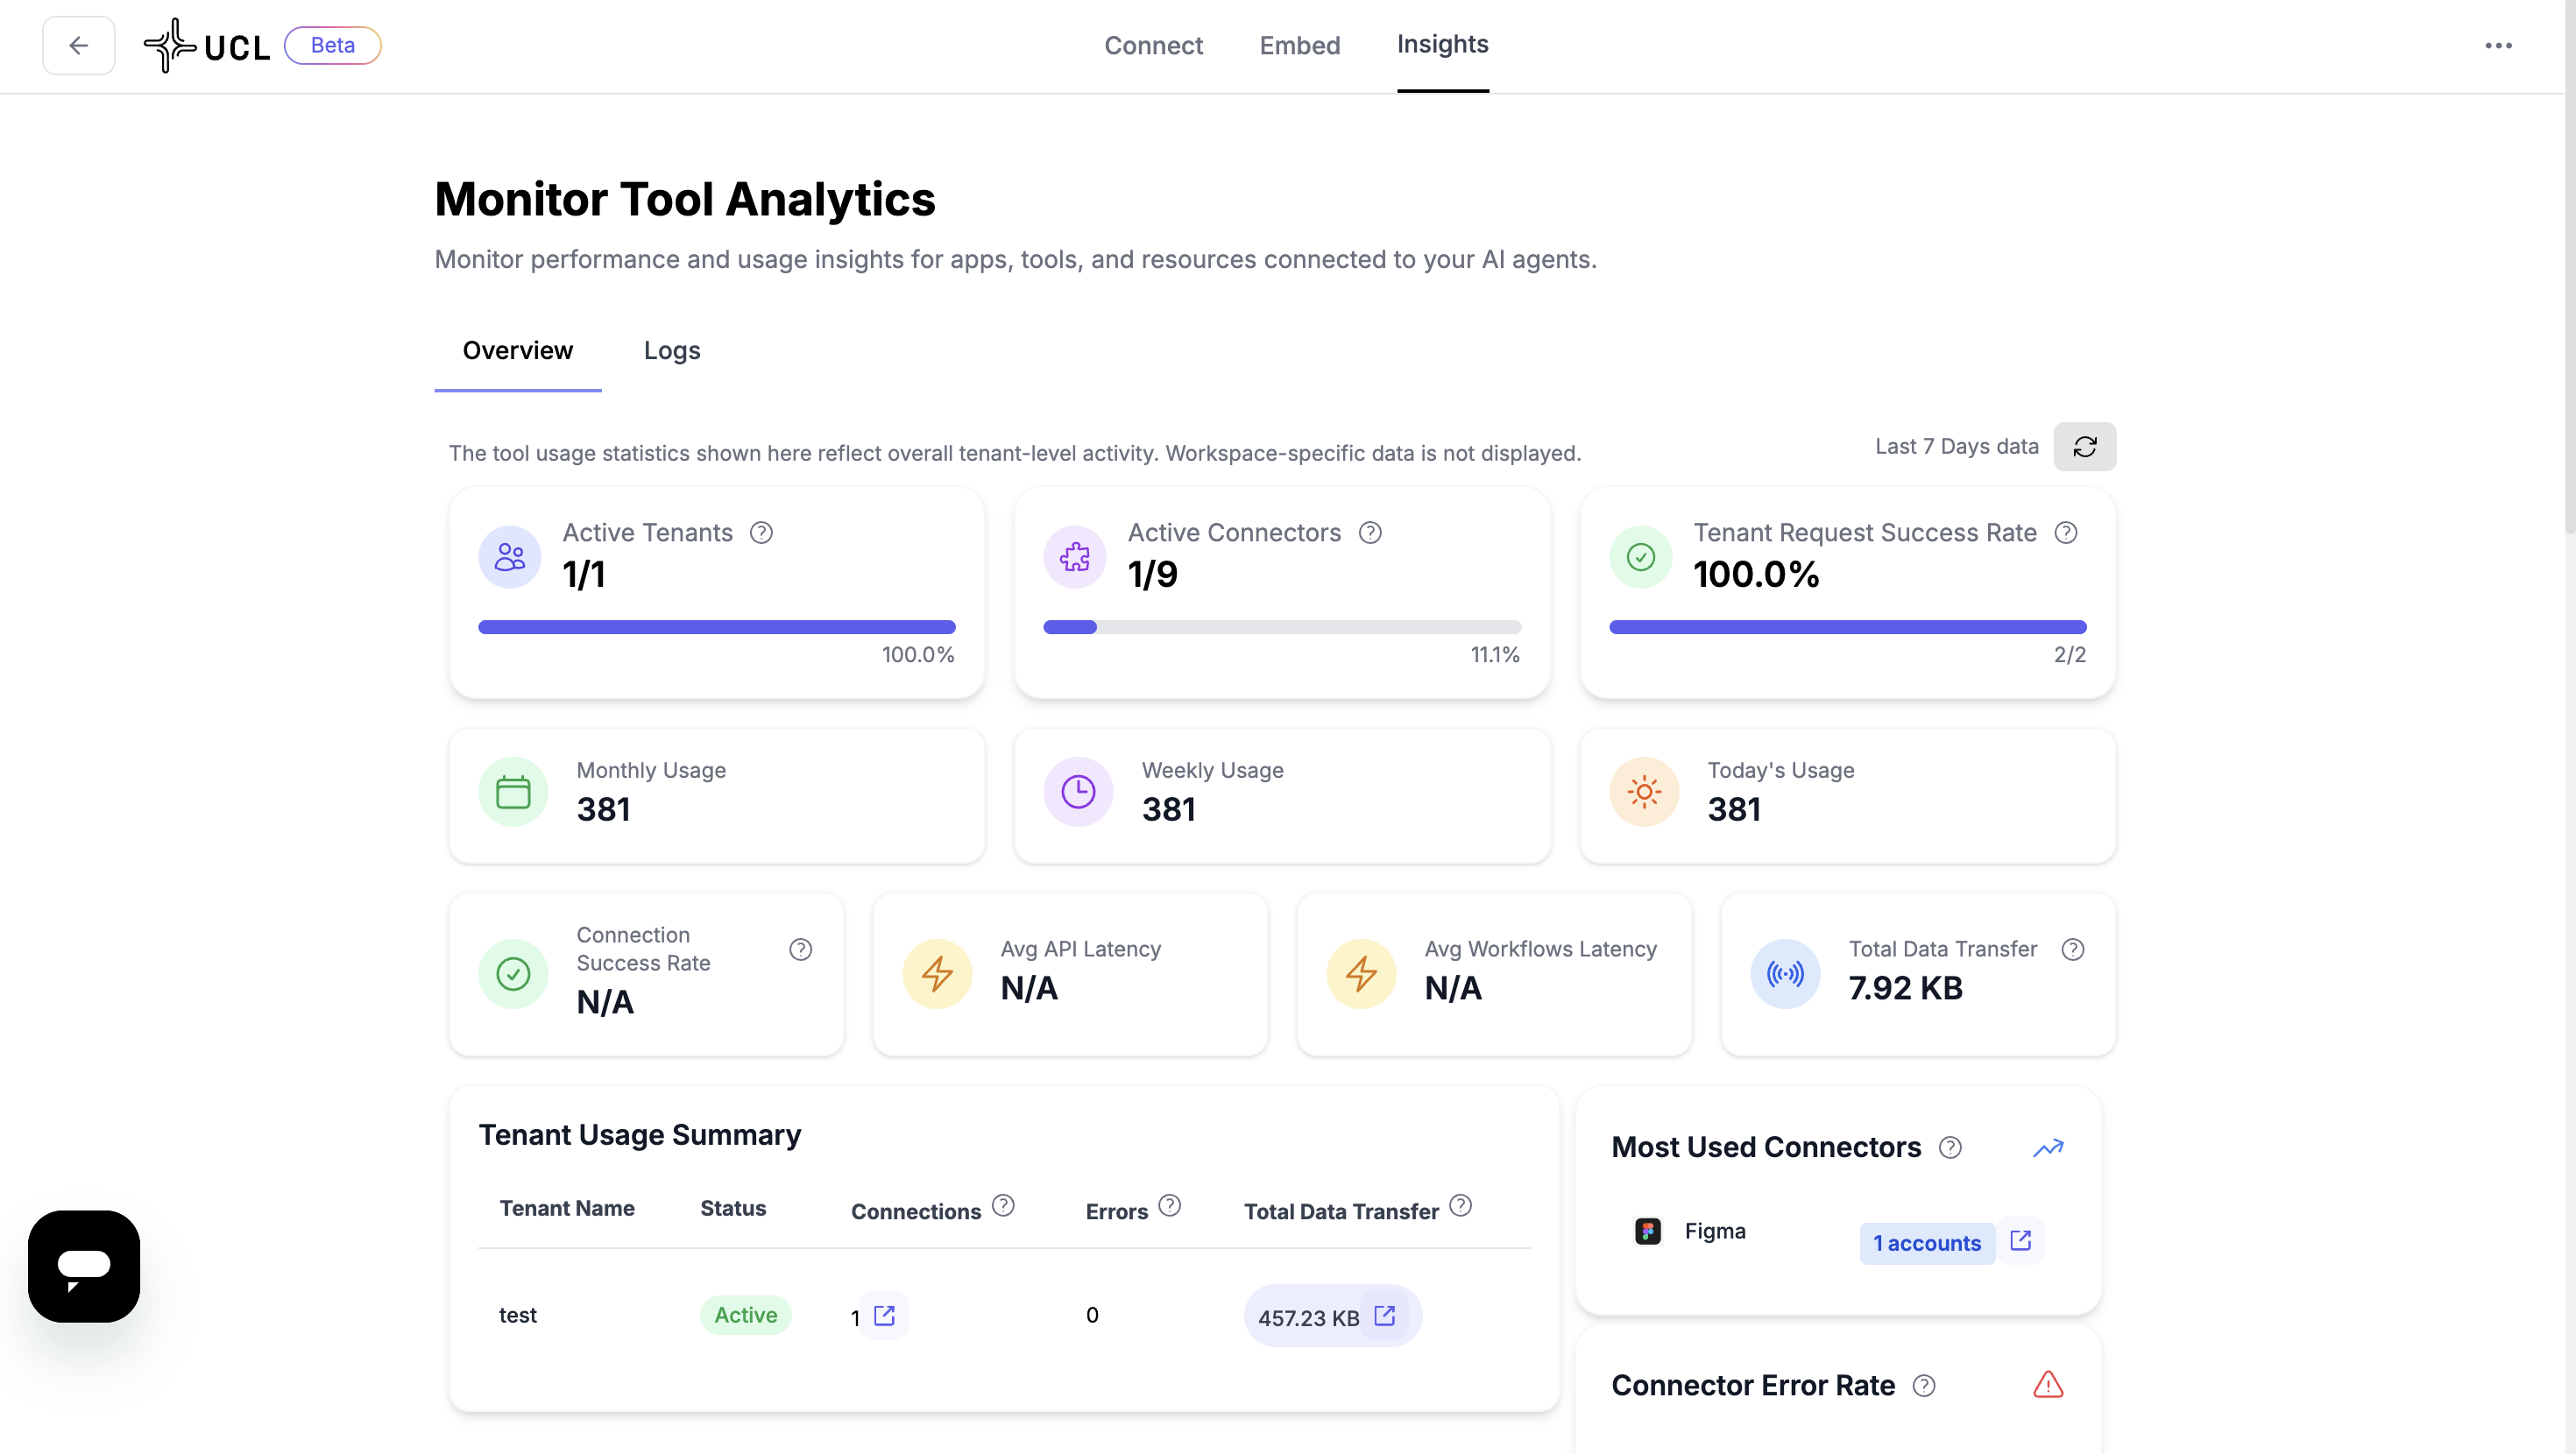Click the Beta badge

[332, 45]
